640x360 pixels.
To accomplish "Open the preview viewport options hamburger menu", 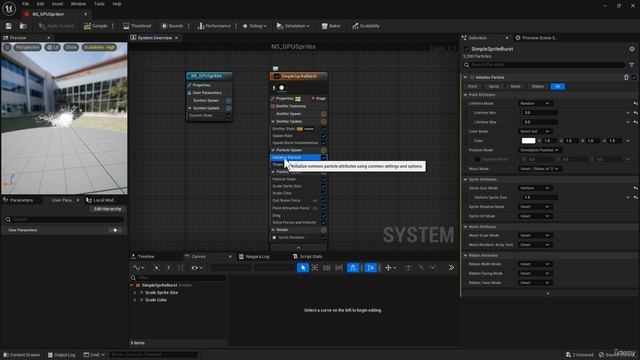I will [7, 47].
